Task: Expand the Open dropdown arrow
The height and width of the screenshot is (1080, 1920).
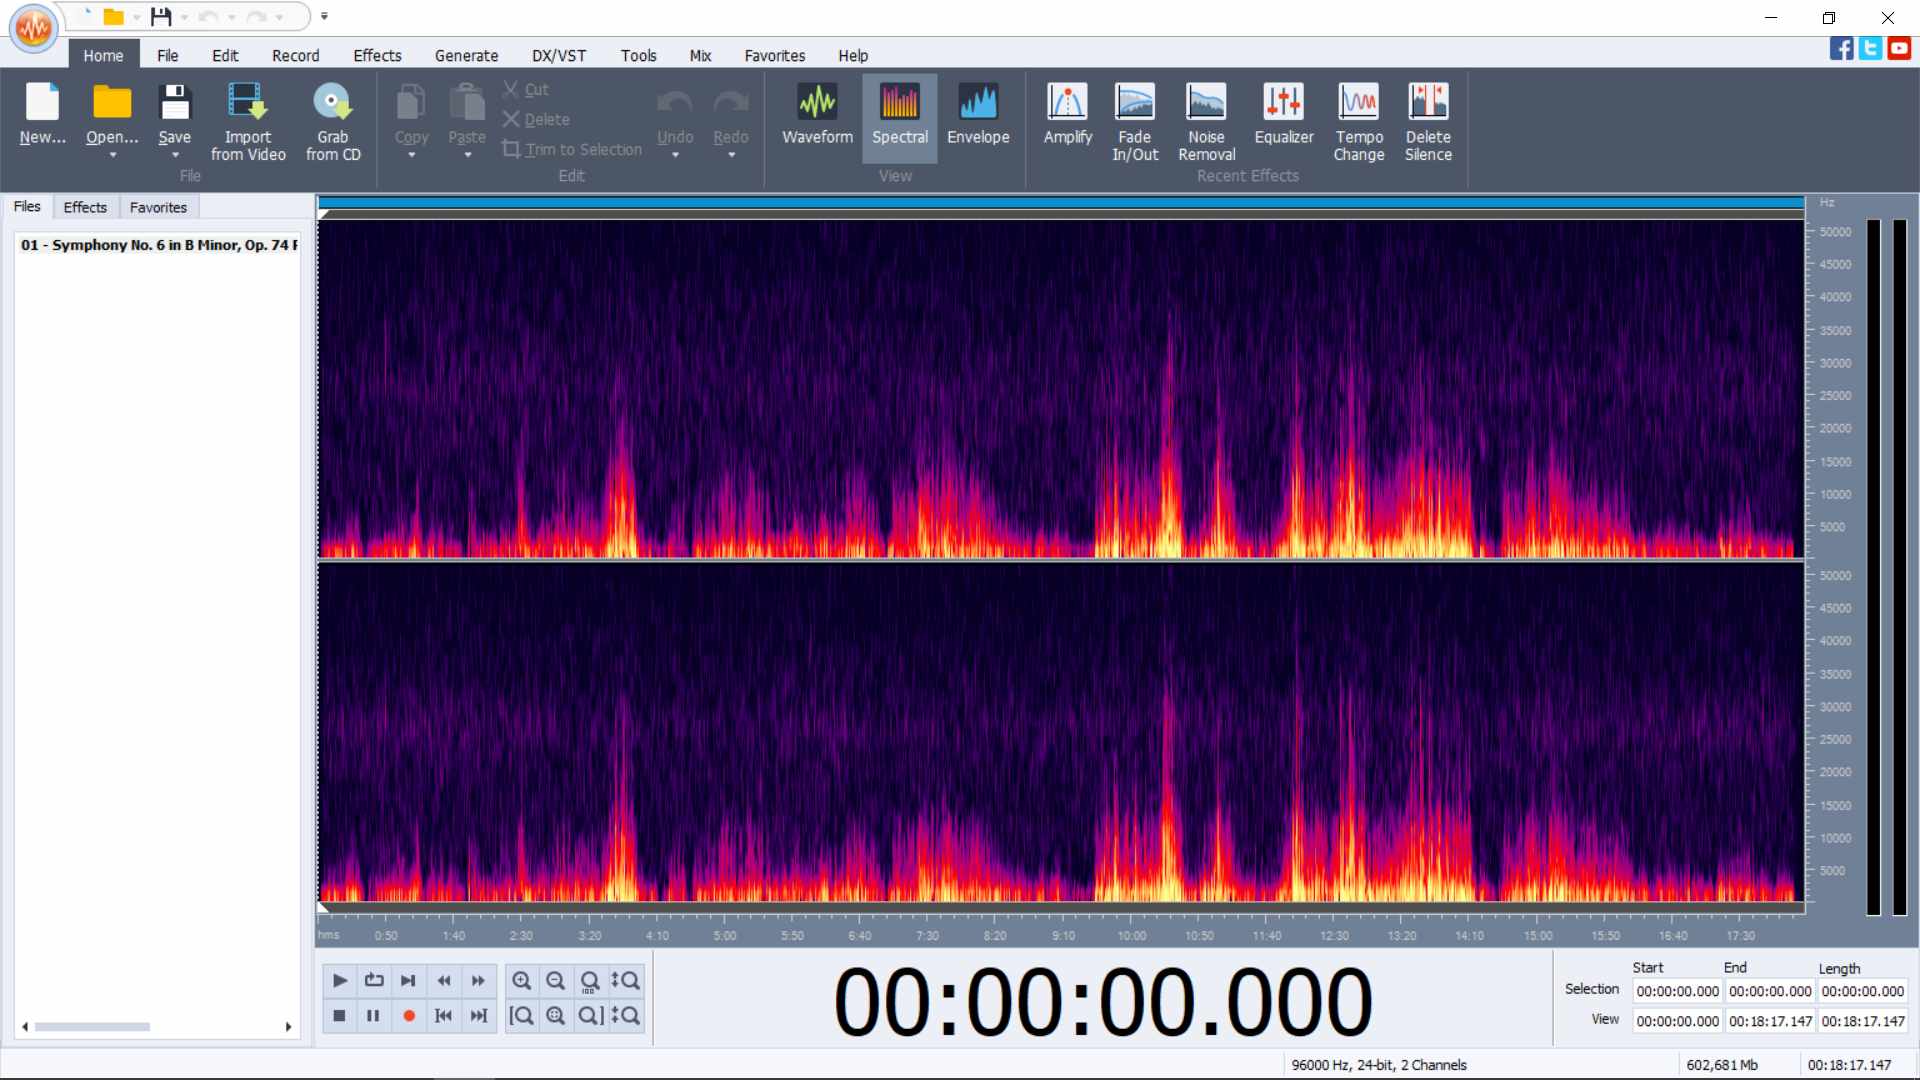Action: 112,156
